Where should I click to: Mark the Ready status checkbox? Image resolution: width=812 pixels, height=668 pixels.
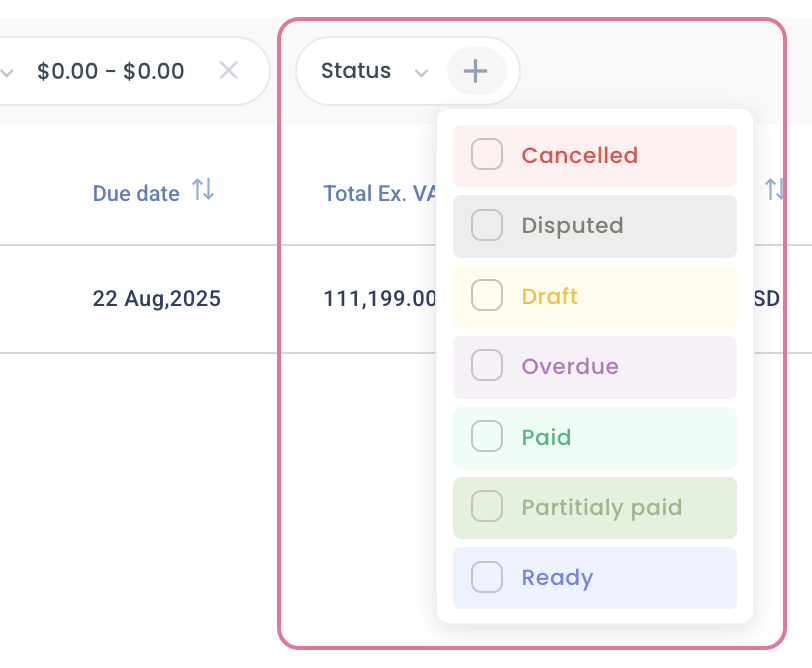(x=487, y=577)
